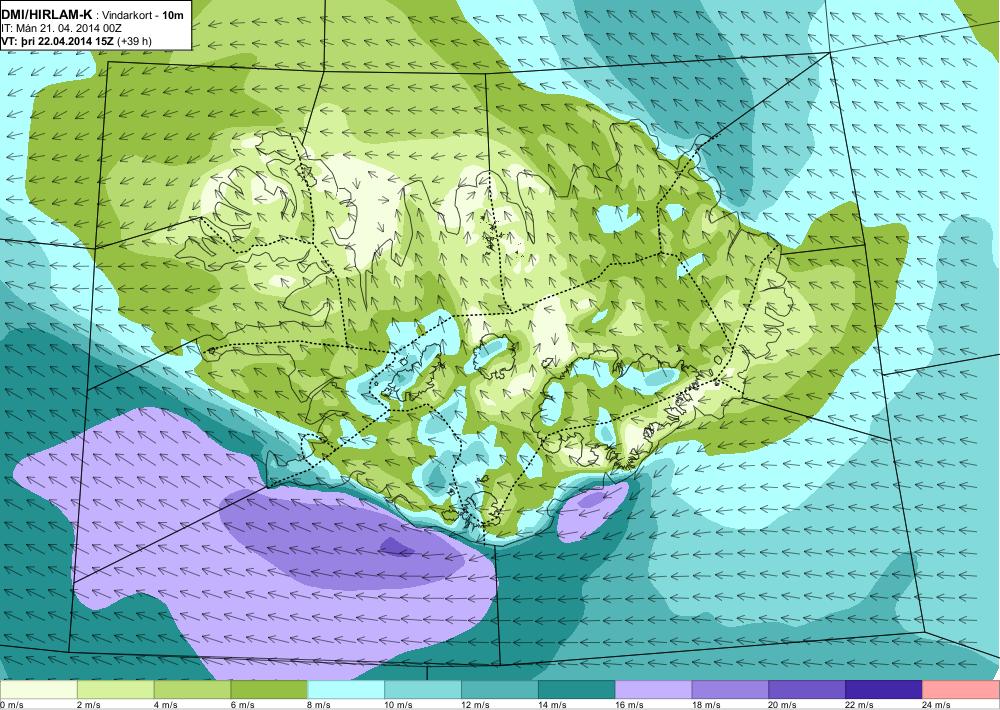Click the '4 m/s' legend label

[x=166, y=705]
